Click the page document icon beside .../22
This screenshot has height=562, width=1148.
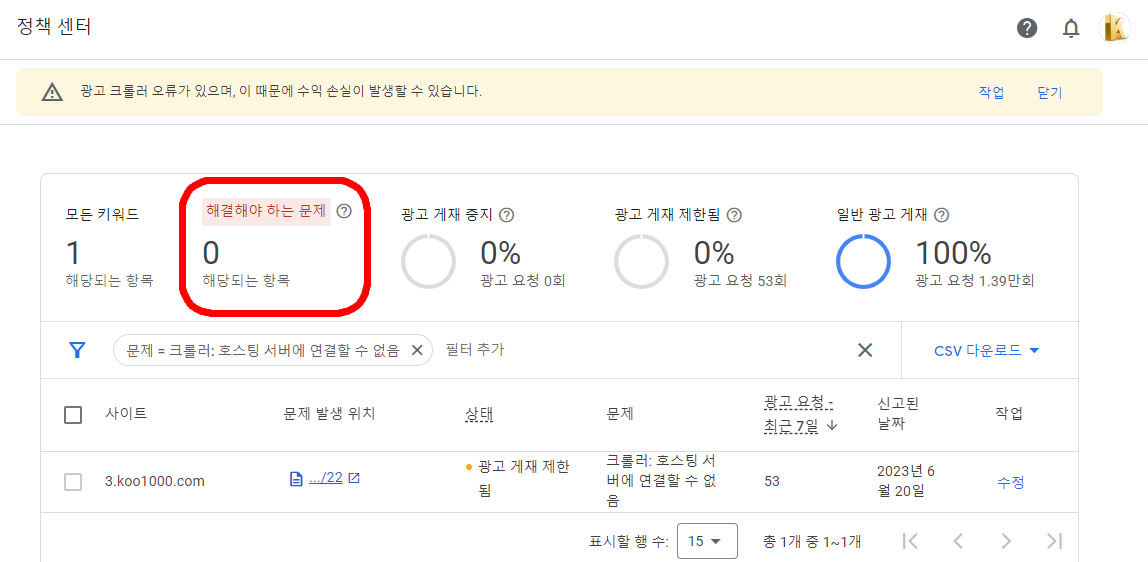pos(296,479)
